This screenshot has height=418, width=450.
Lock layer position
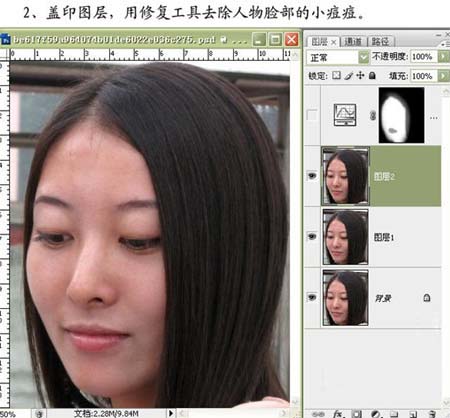pyautogui.click(x=360, y=76)
